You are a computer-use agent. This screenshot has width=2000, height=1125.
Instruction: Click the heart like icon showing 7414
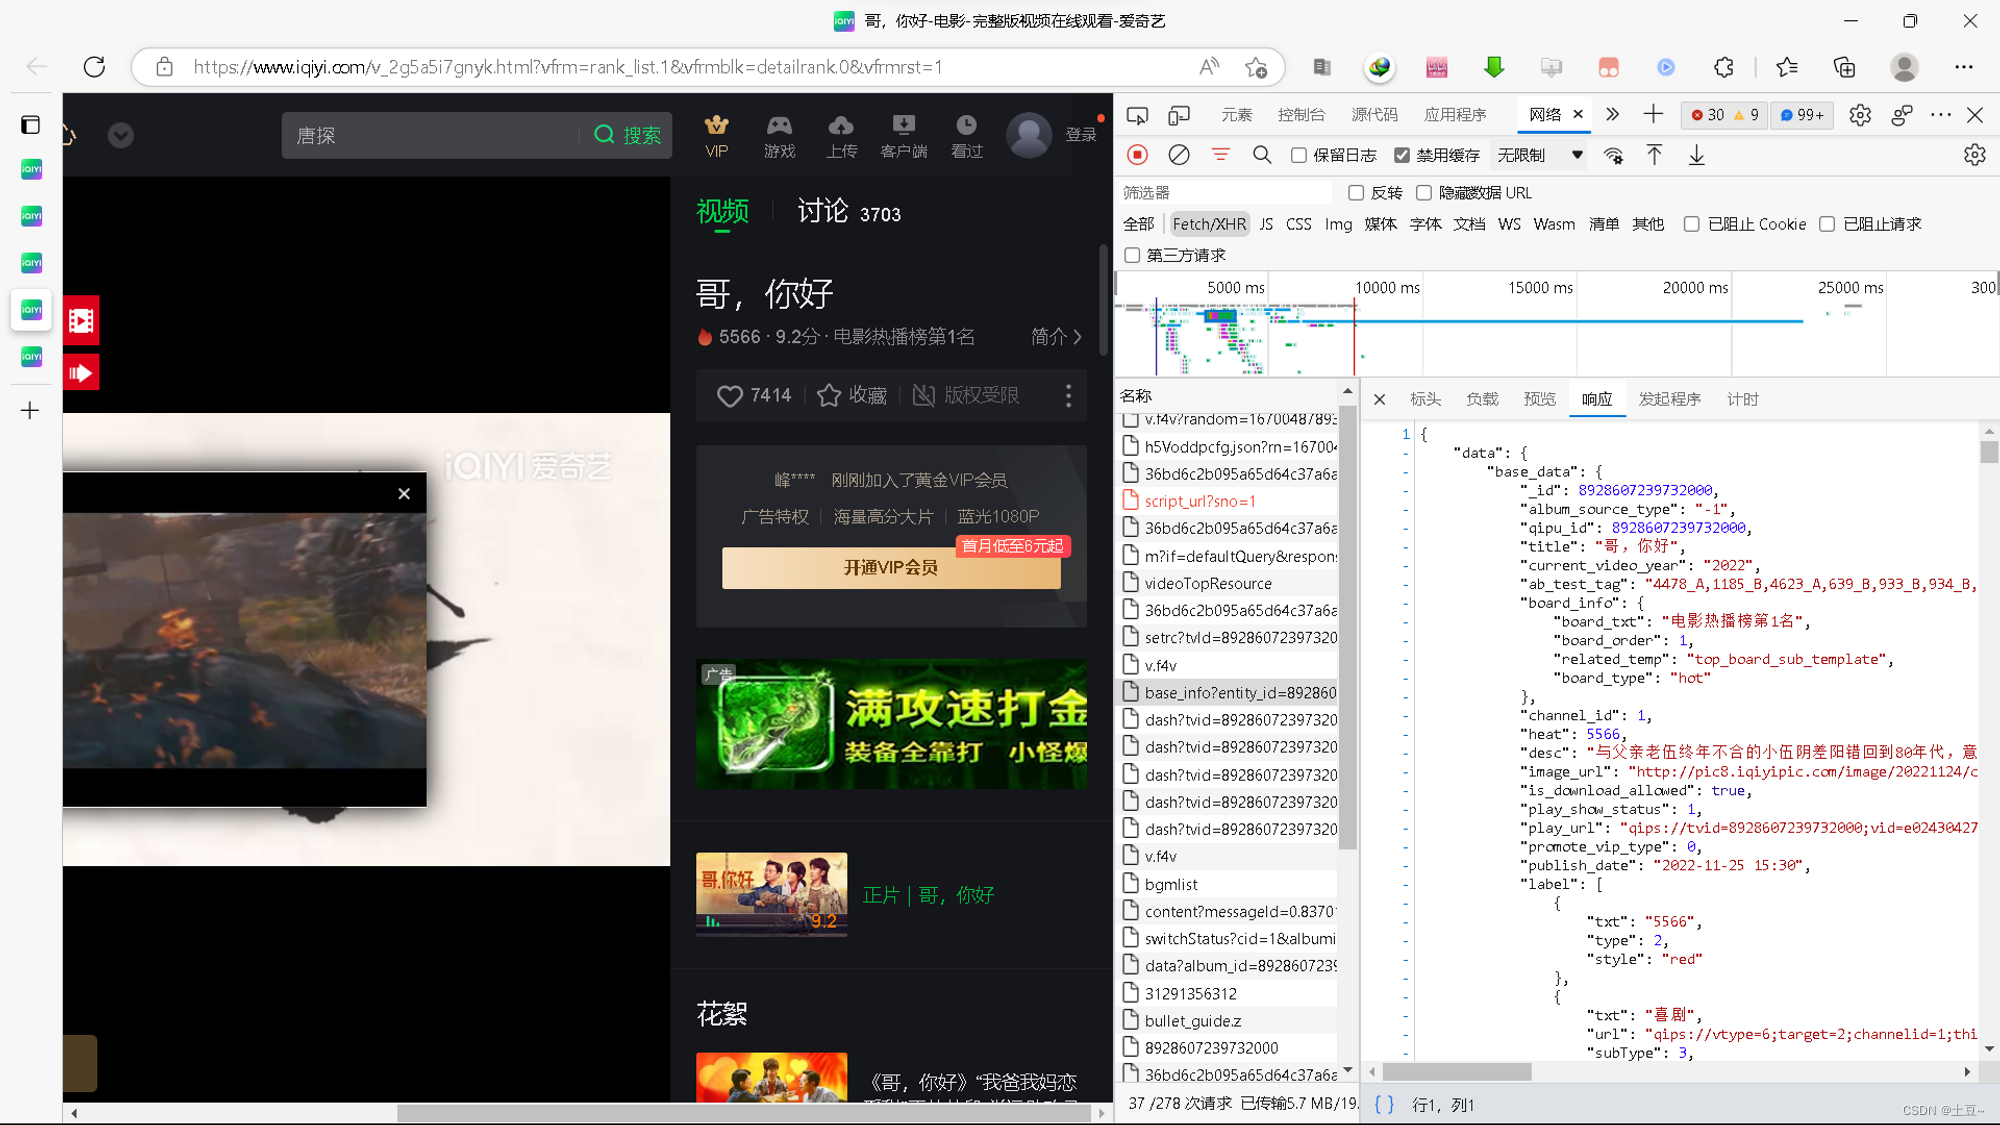730,396
